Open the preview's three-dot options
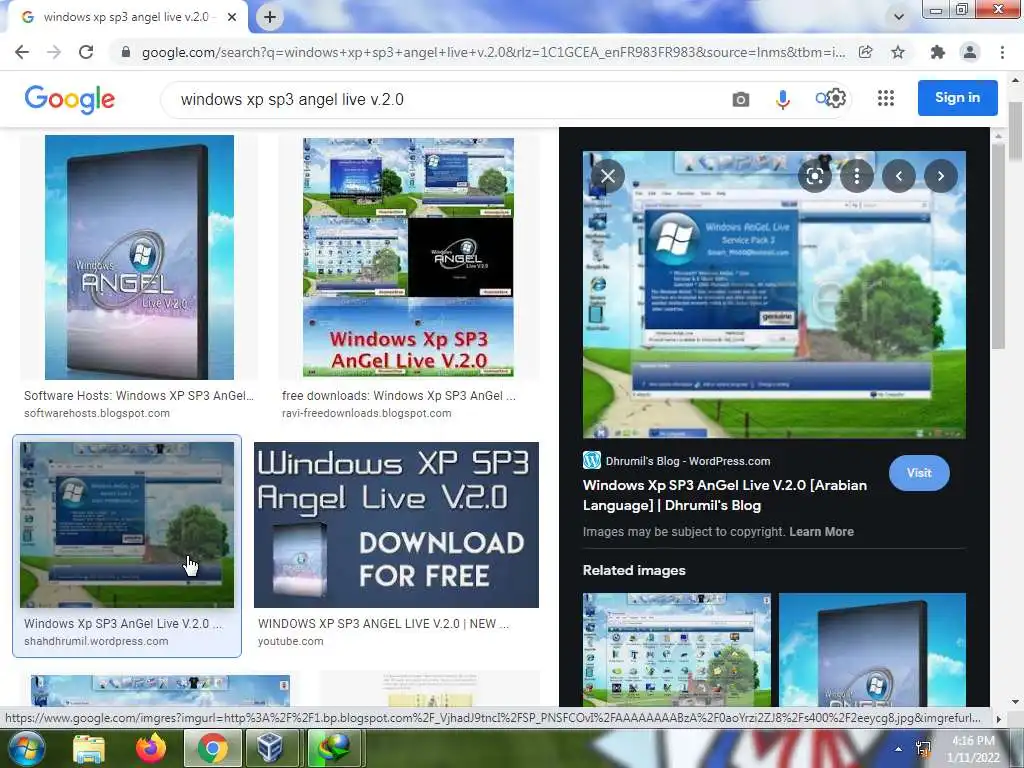Screen dimensions: 1024x768 point(856,176)
